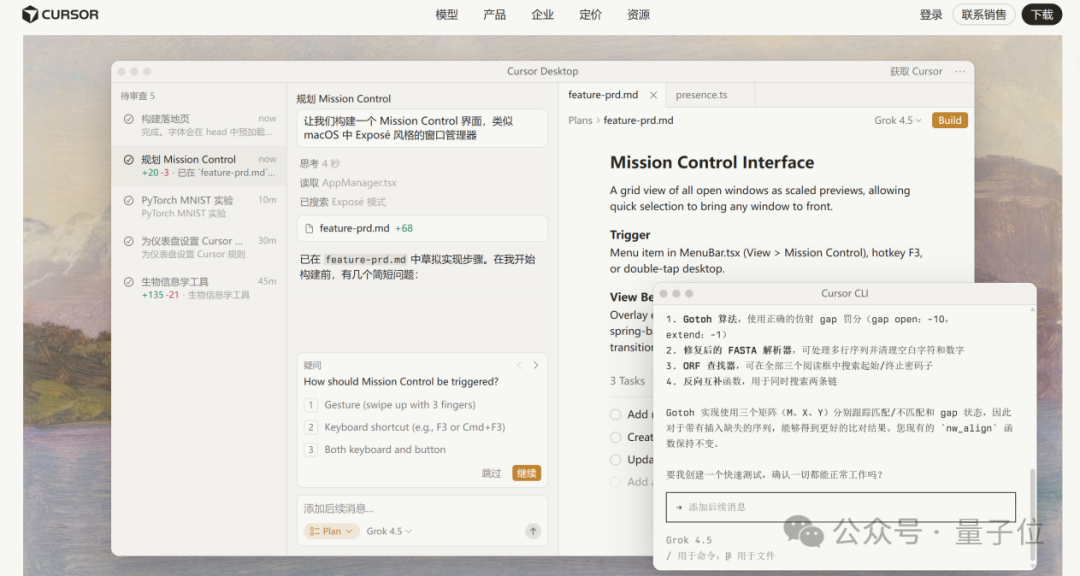The image size is (1080, 576).
Task: Go to the 定价 page
Action: [590, 14]
